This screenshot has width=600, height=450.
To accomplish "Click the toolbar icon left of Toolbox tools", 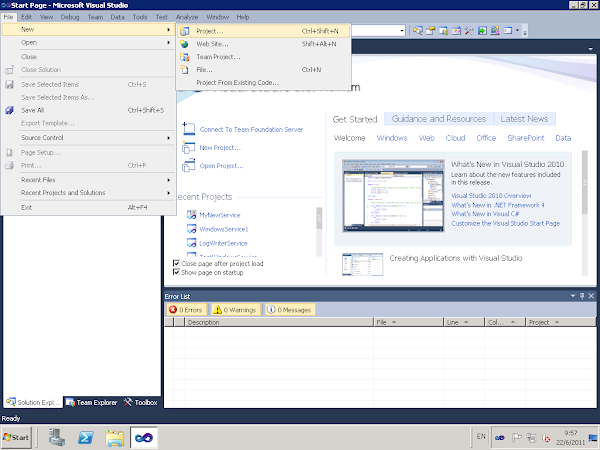I will tap(456, 31).
